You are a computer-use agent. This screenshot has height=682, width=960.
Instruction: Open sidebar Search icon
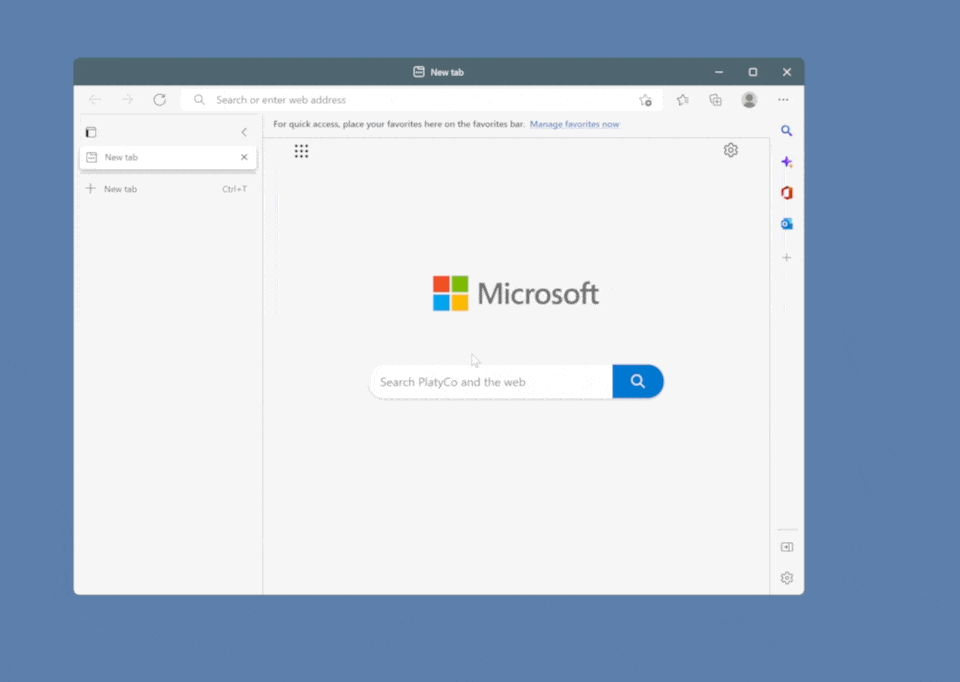787,131
